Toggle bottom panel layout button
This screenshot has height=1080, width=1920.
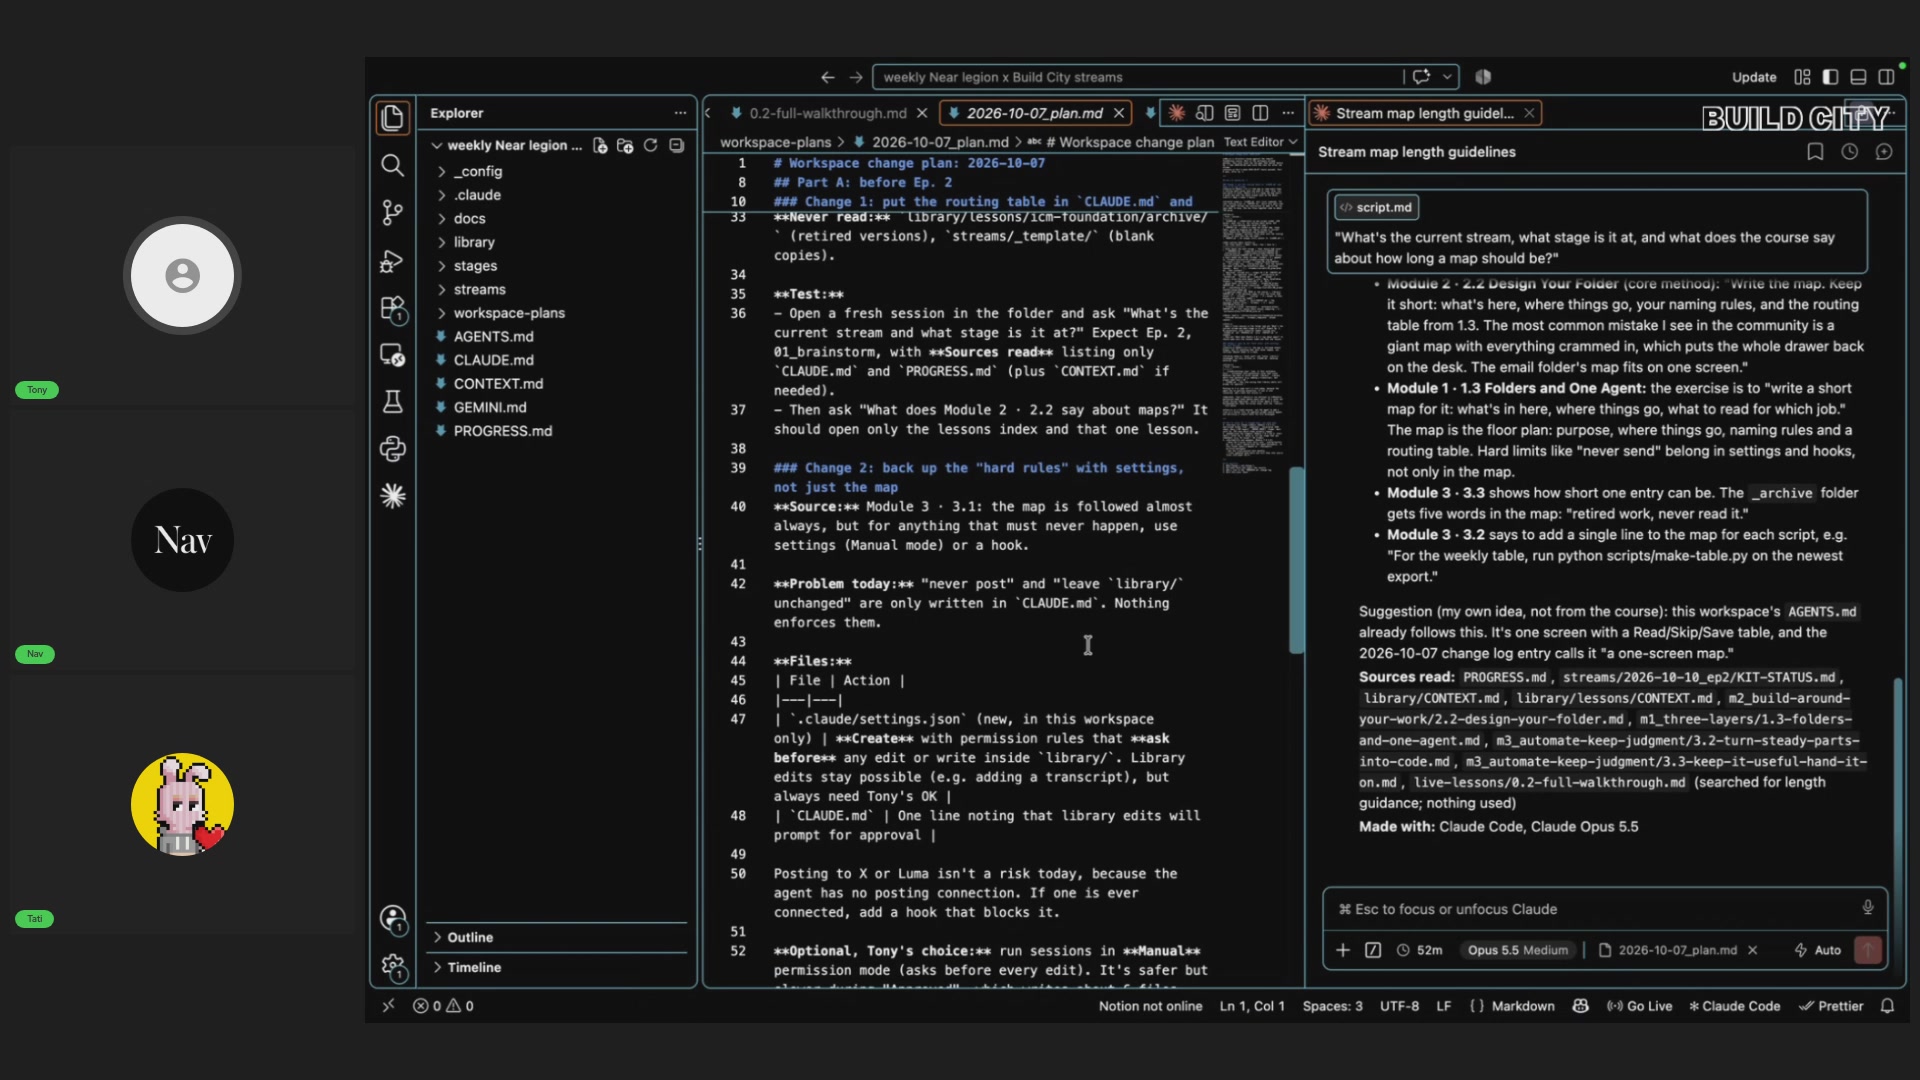click(1858, 77)
